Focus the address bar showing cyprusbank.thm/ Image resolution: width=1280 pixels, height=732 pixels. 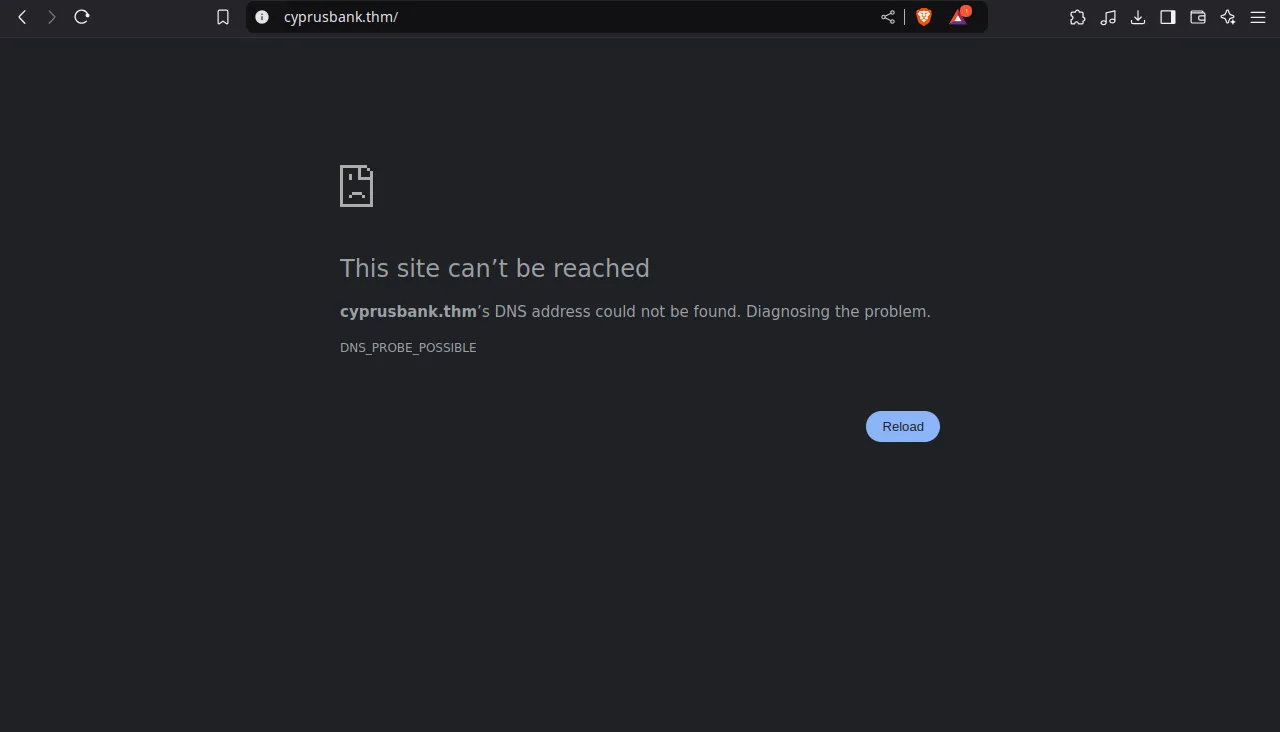coord(570,17)
